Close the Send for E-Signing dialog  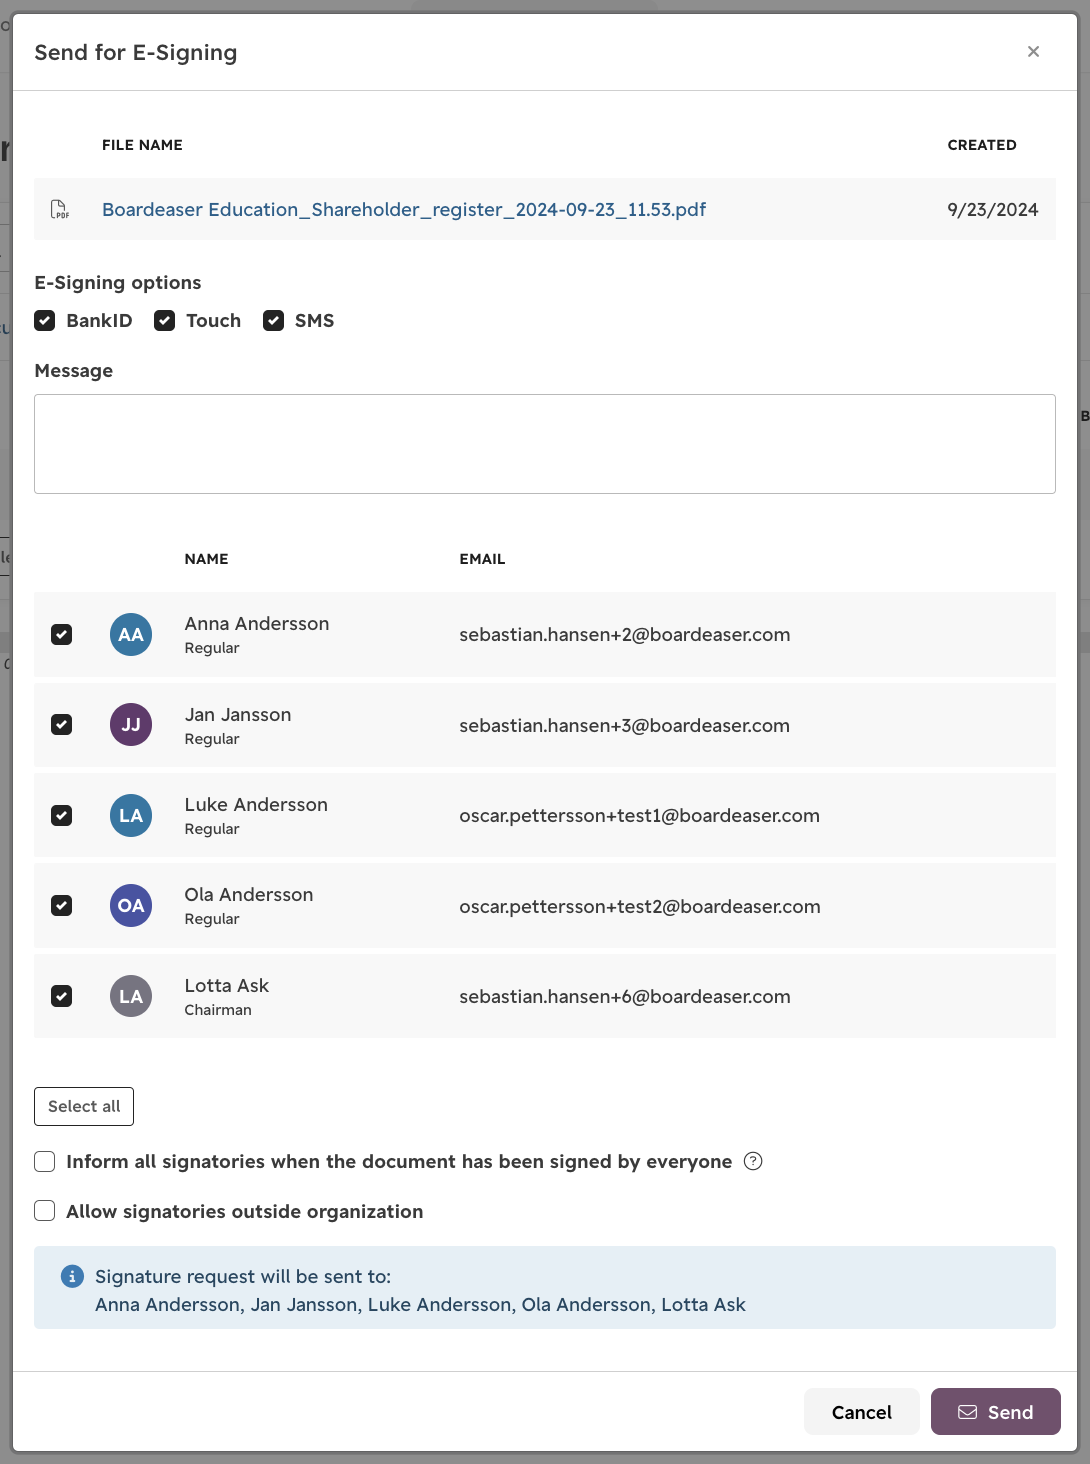click(x=1033, y=52)
